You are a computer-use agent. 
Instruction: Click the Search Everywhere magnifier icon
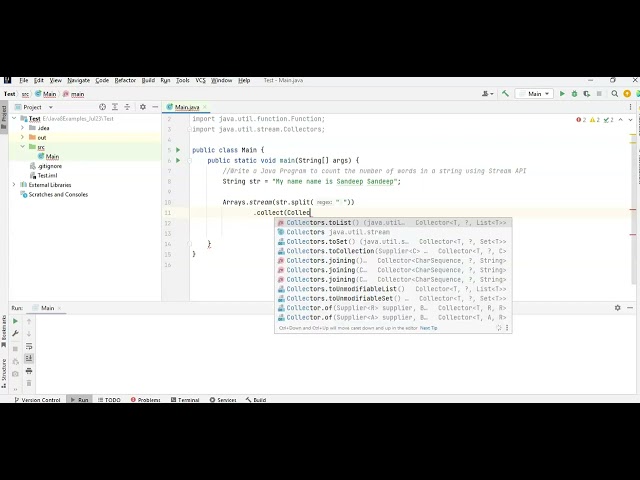614,94
